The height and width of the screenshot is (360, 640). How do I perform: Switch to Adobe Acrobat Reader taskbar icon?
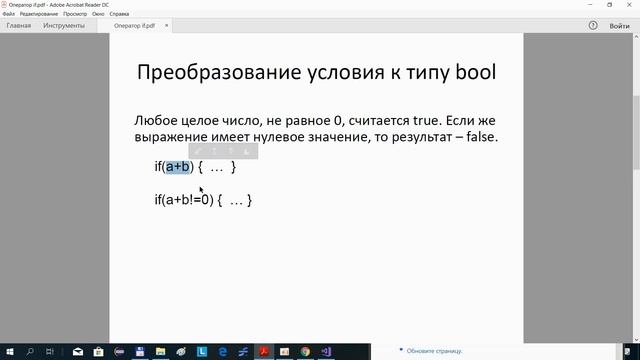coord(264,351)
